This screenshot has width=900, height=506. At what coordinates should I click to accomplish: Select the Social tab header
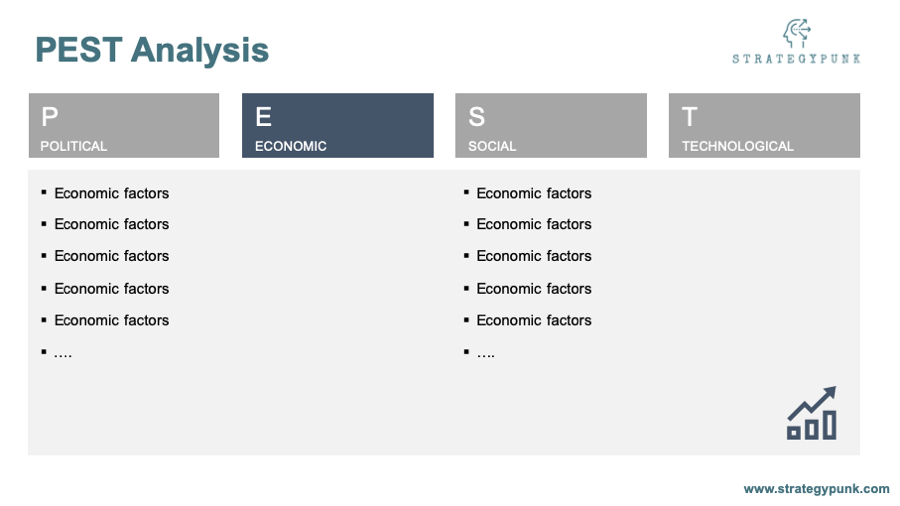tap(551, 126)
